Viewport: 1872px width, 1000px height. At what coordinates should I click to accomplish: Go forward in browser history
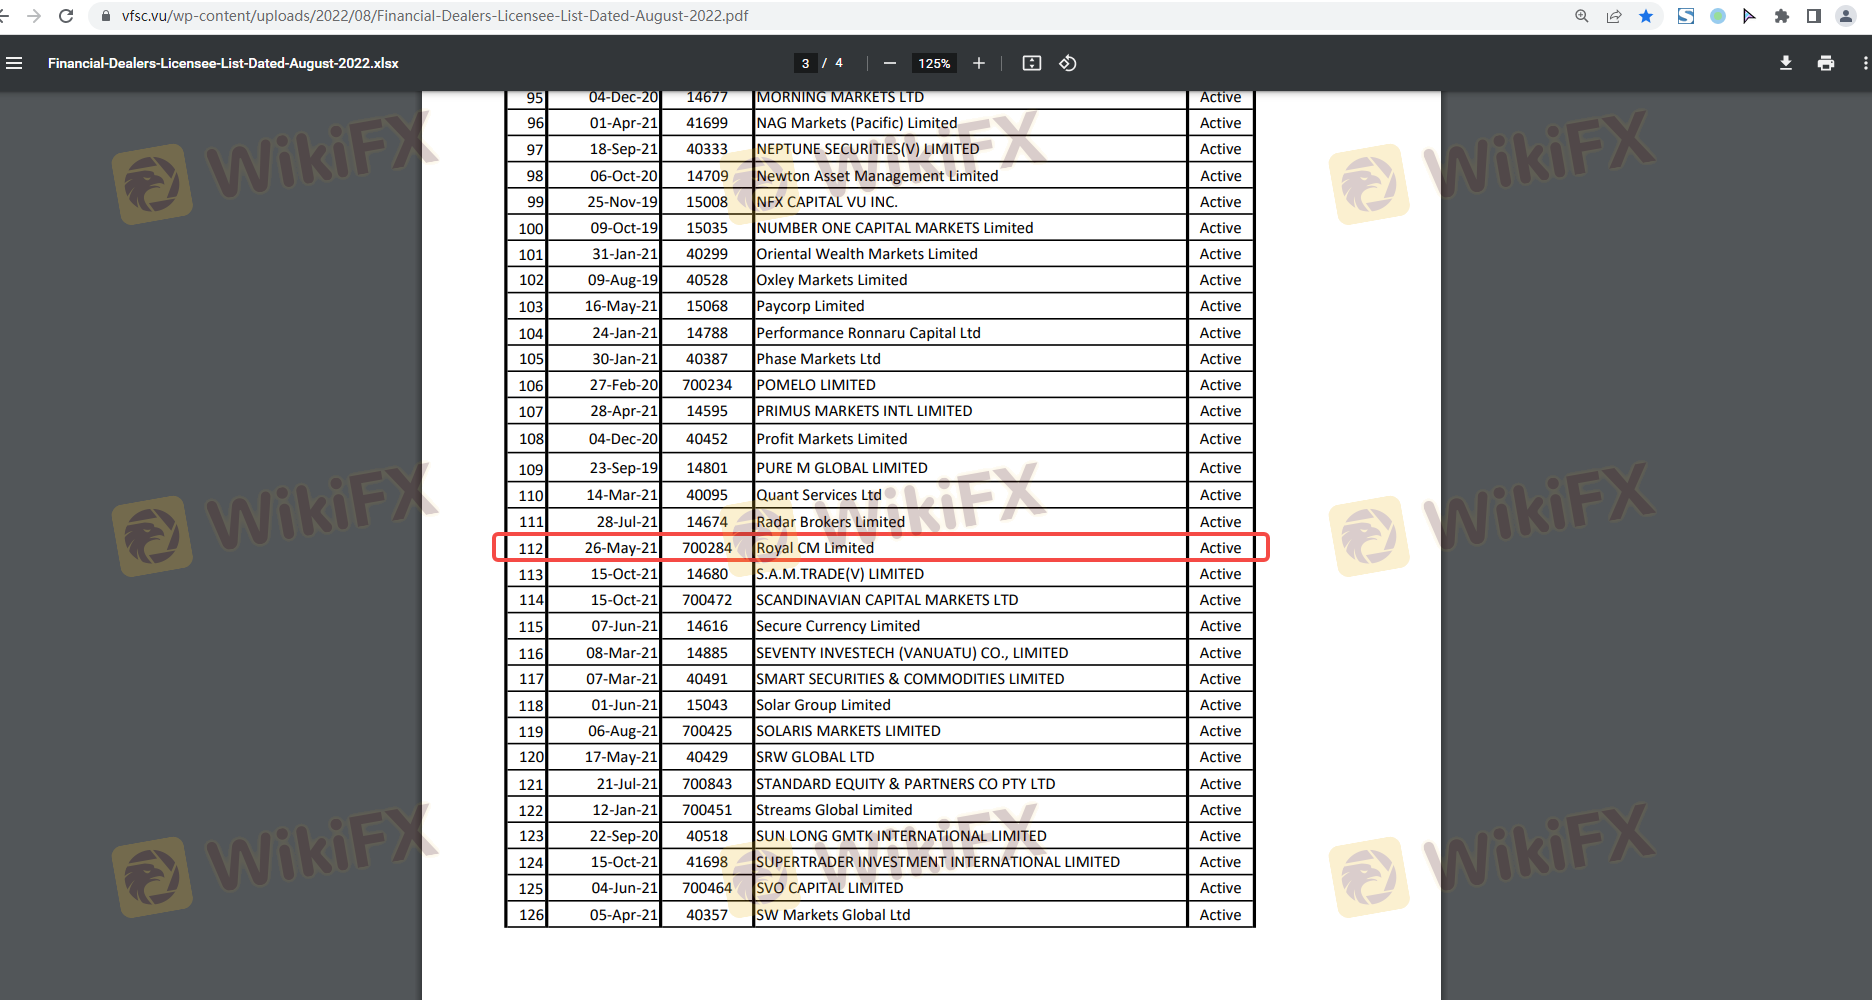[x=34, y=16]
